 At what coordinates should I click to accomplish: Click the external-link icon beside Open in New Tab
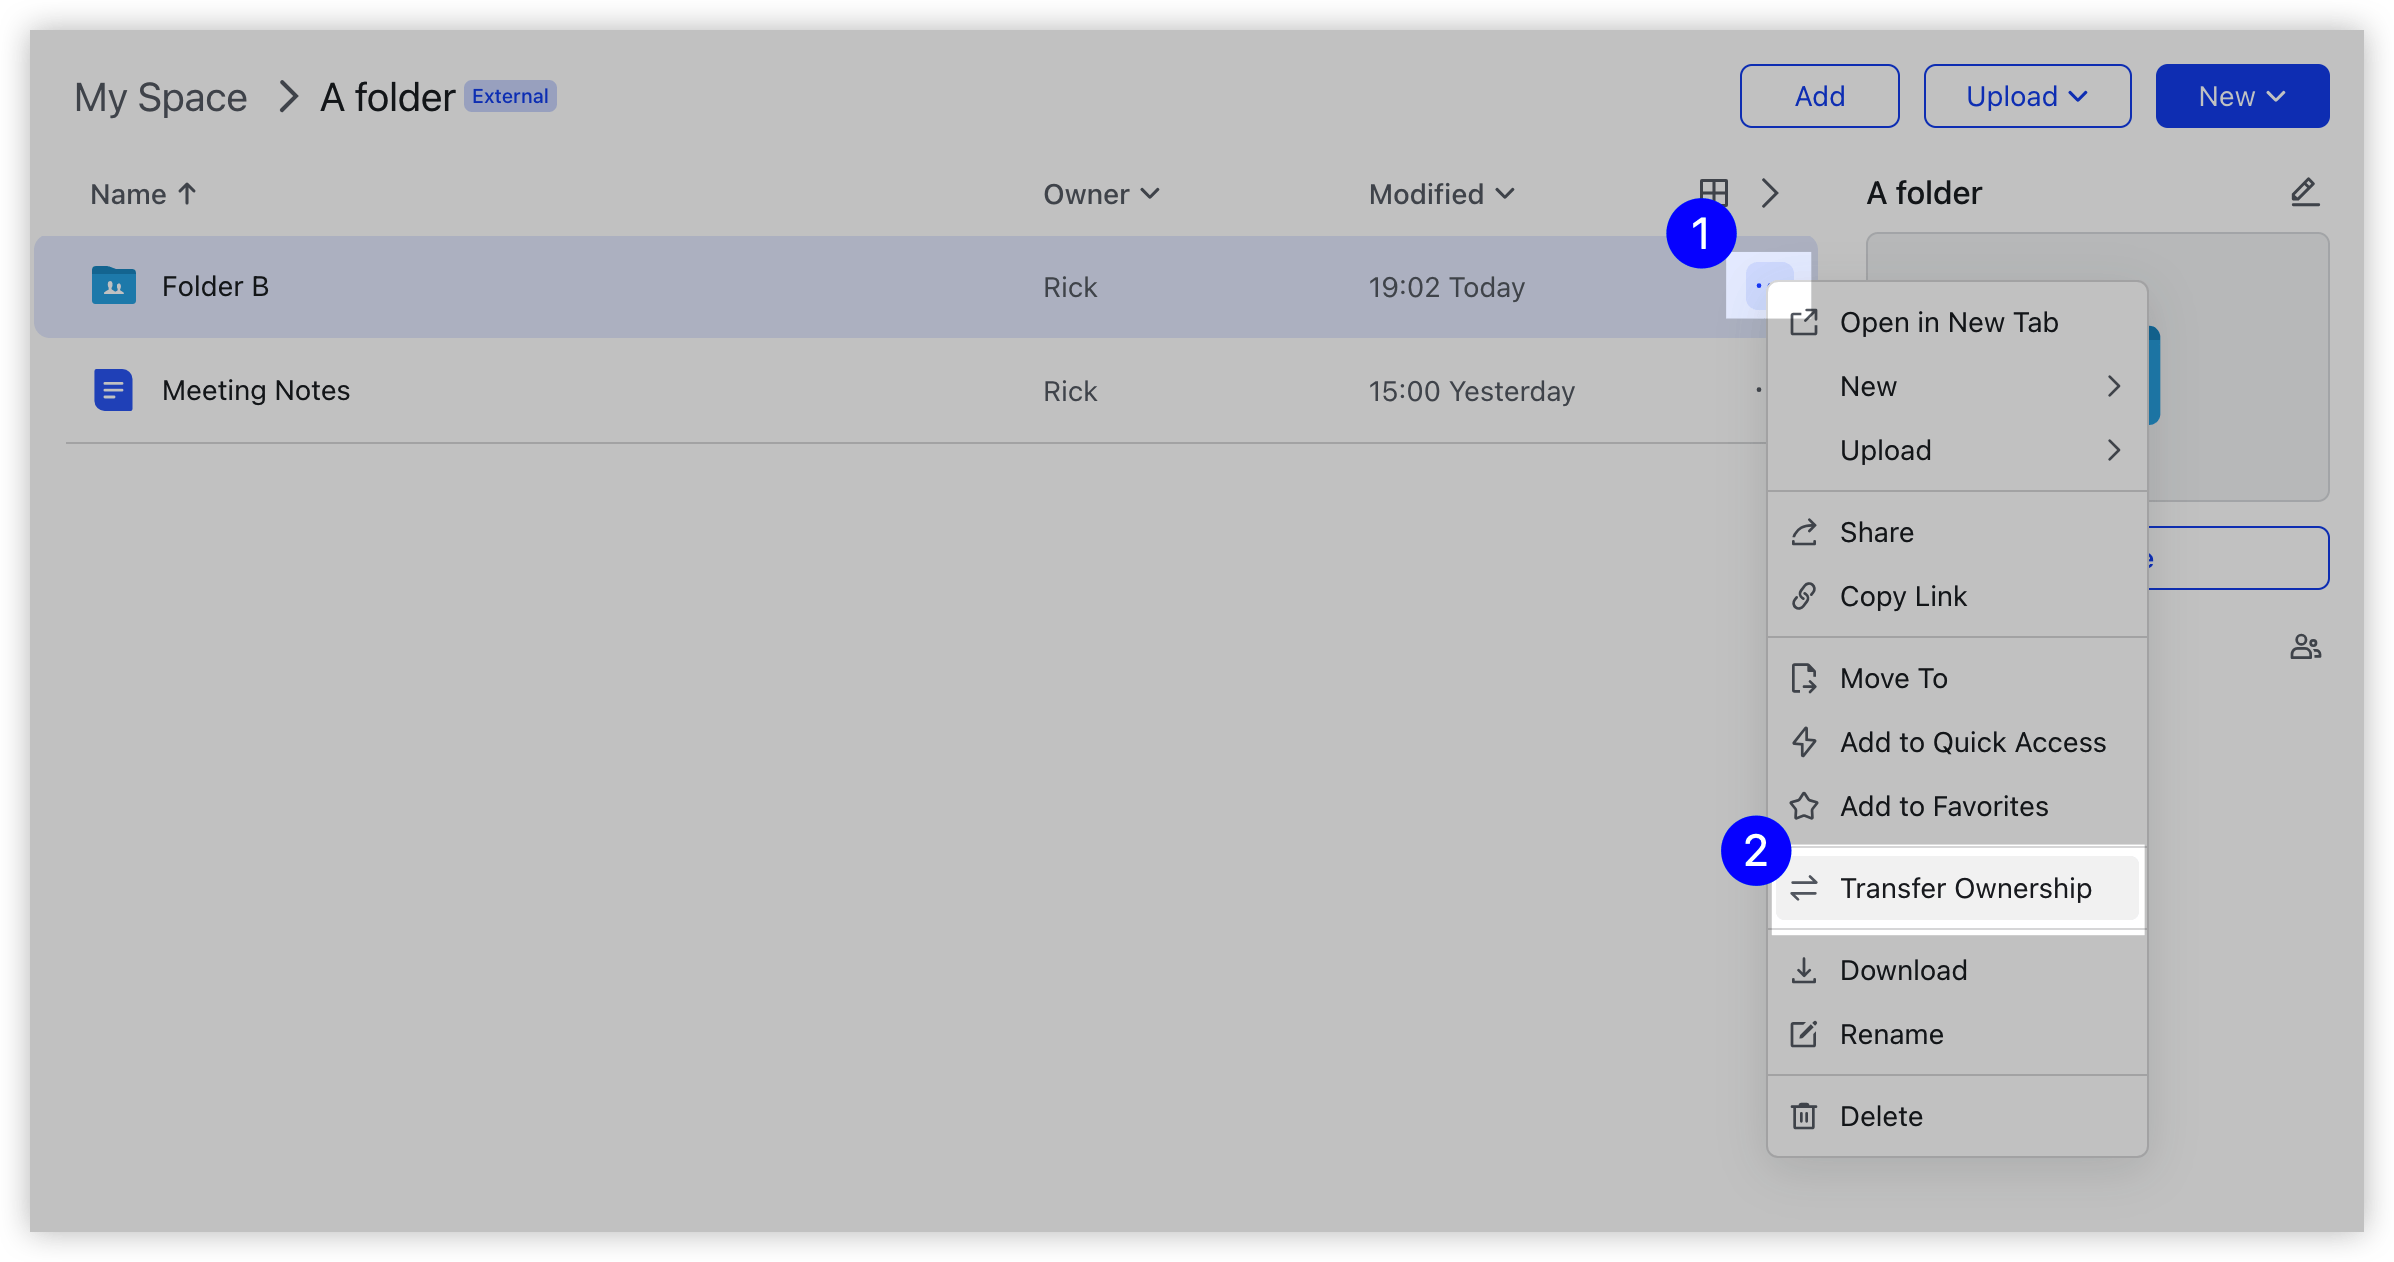tap(1805, 322)
